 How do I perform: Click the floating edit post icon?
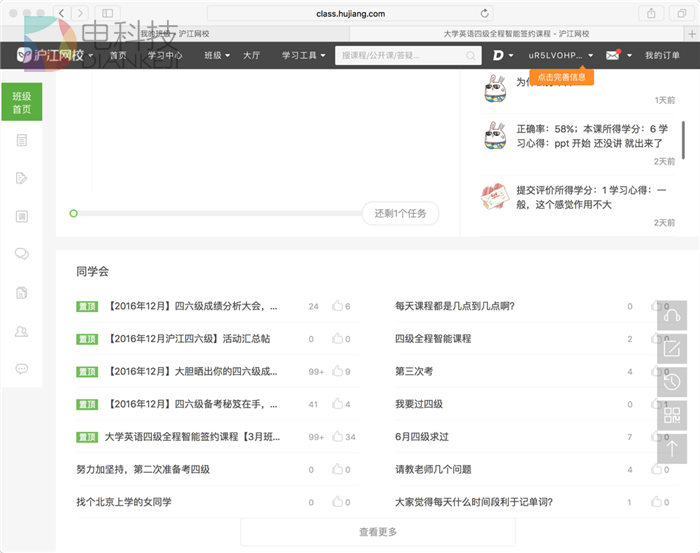(x=672, y=349)
